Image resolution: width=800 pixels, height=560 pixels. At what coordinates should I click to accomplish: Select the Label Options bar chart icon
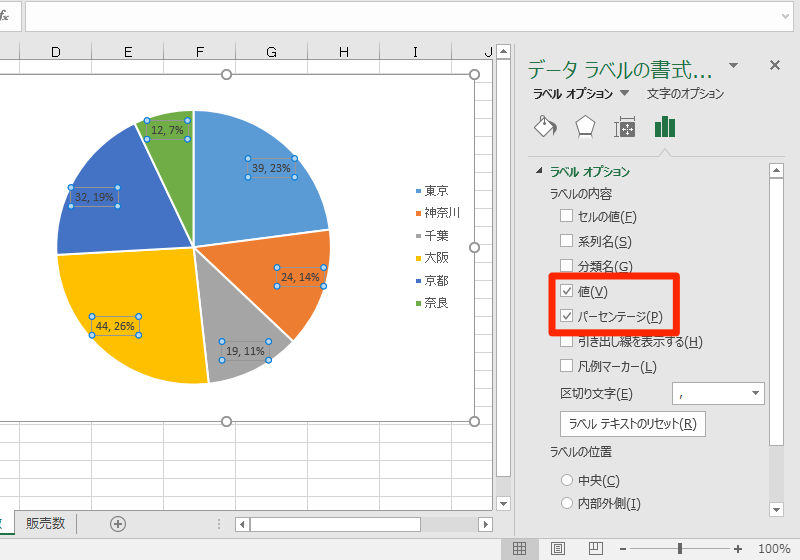[665, 126]
